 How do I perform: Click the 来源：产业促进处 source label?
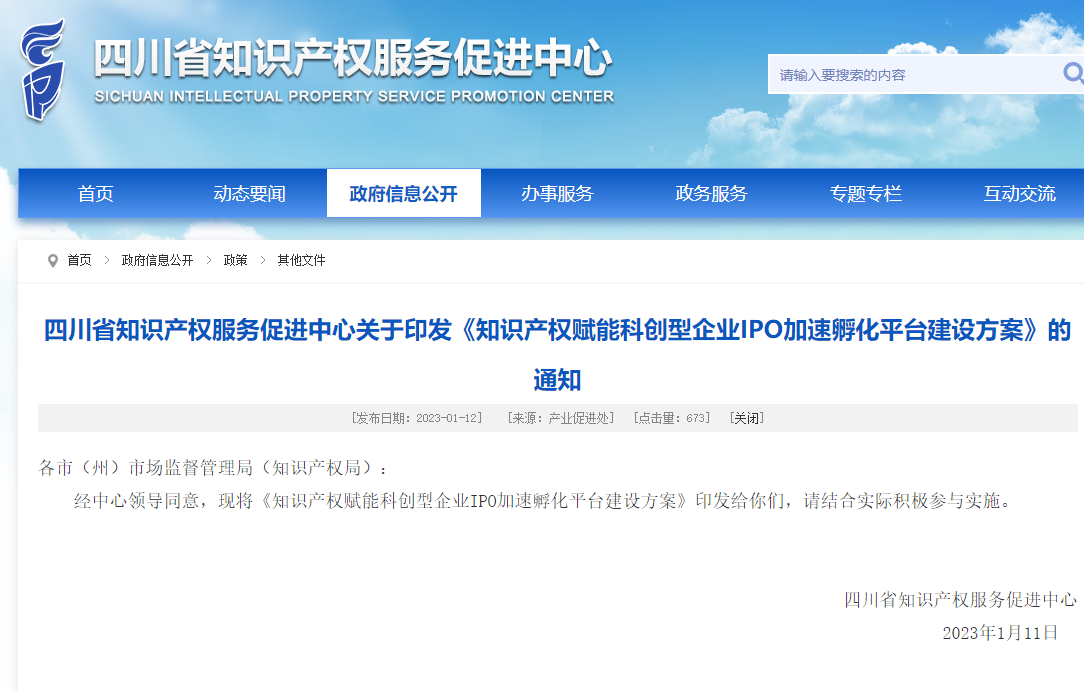(560, 418)
